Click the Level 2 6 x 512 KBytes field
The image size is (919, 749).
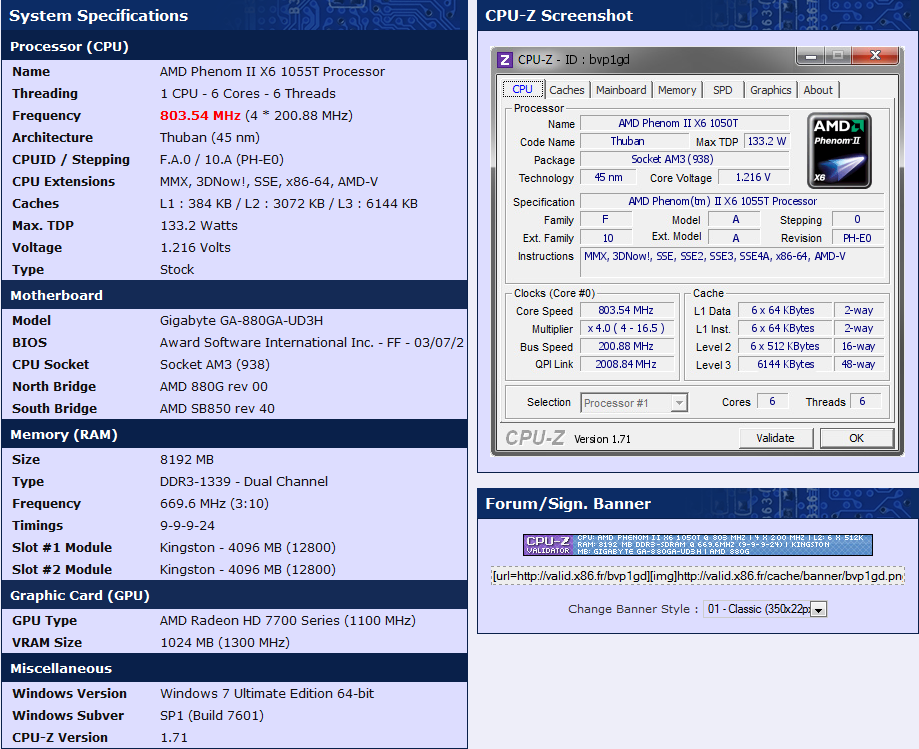[x=785, y=346]
